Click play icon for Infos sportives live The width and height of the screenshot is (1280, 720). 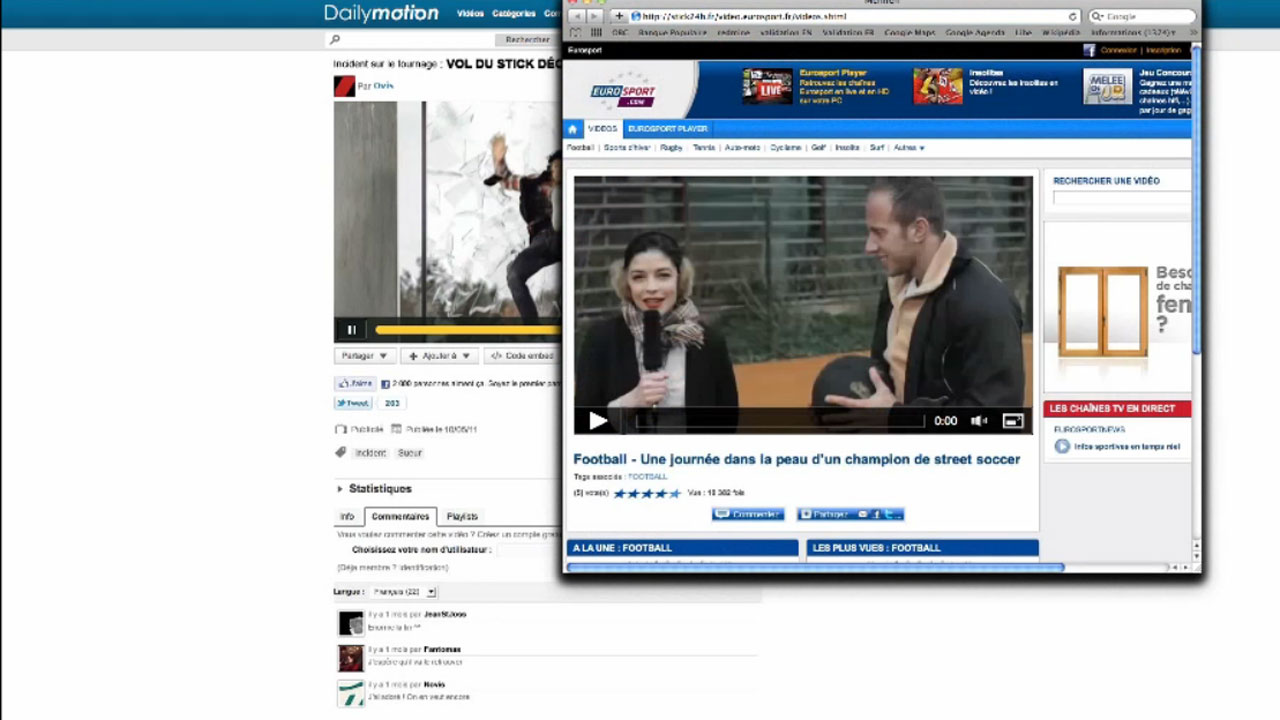[x=1062, y=446]
